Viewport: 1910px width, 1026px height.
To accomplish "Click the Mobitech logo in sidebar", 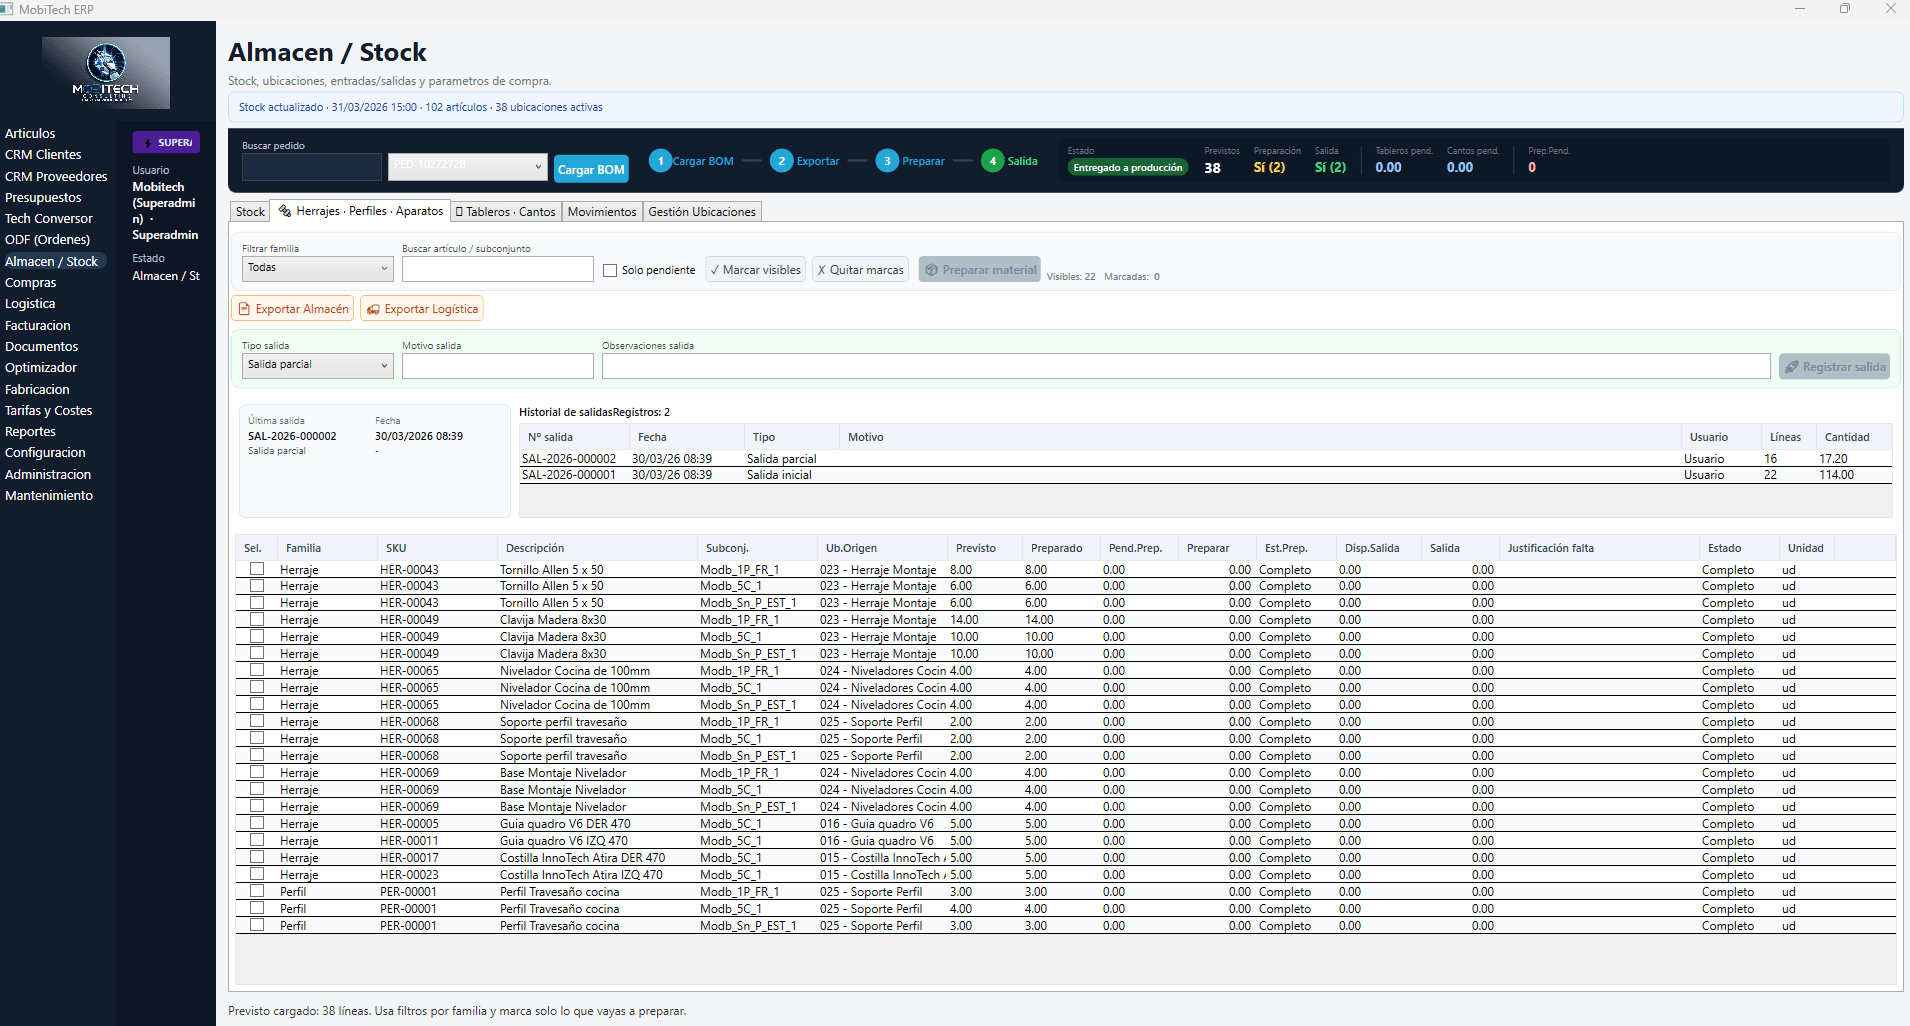I will [106, 72].
